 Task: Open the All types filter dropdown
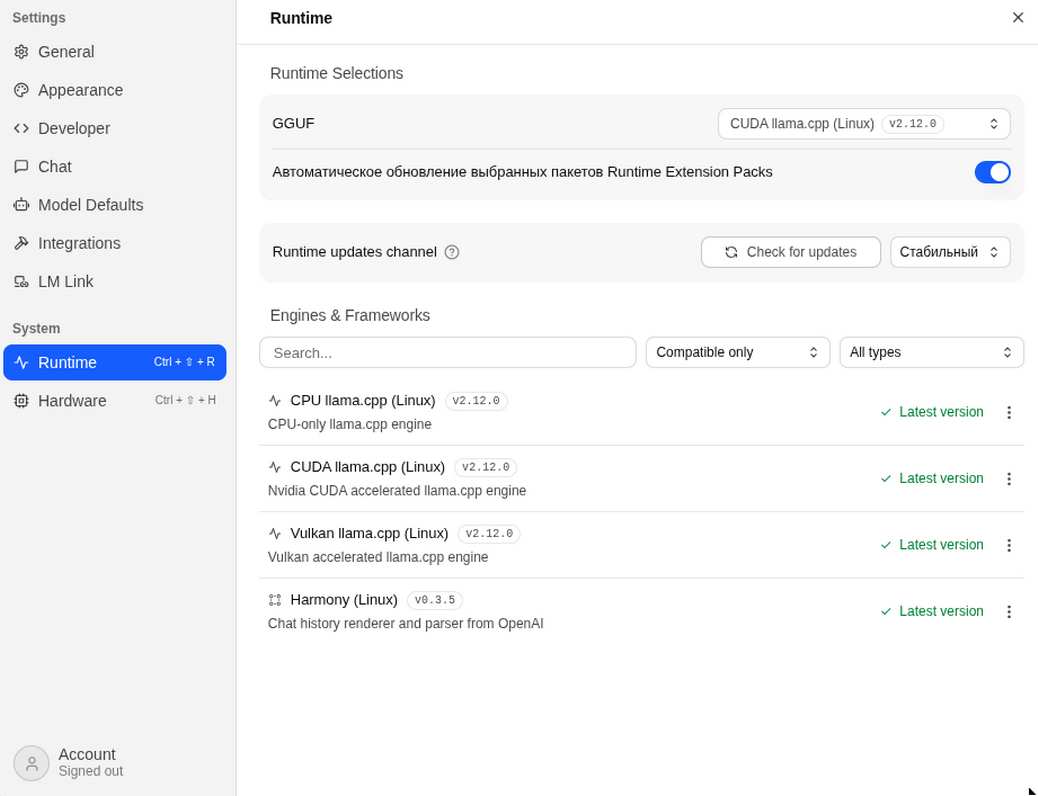tap(931, 352)
